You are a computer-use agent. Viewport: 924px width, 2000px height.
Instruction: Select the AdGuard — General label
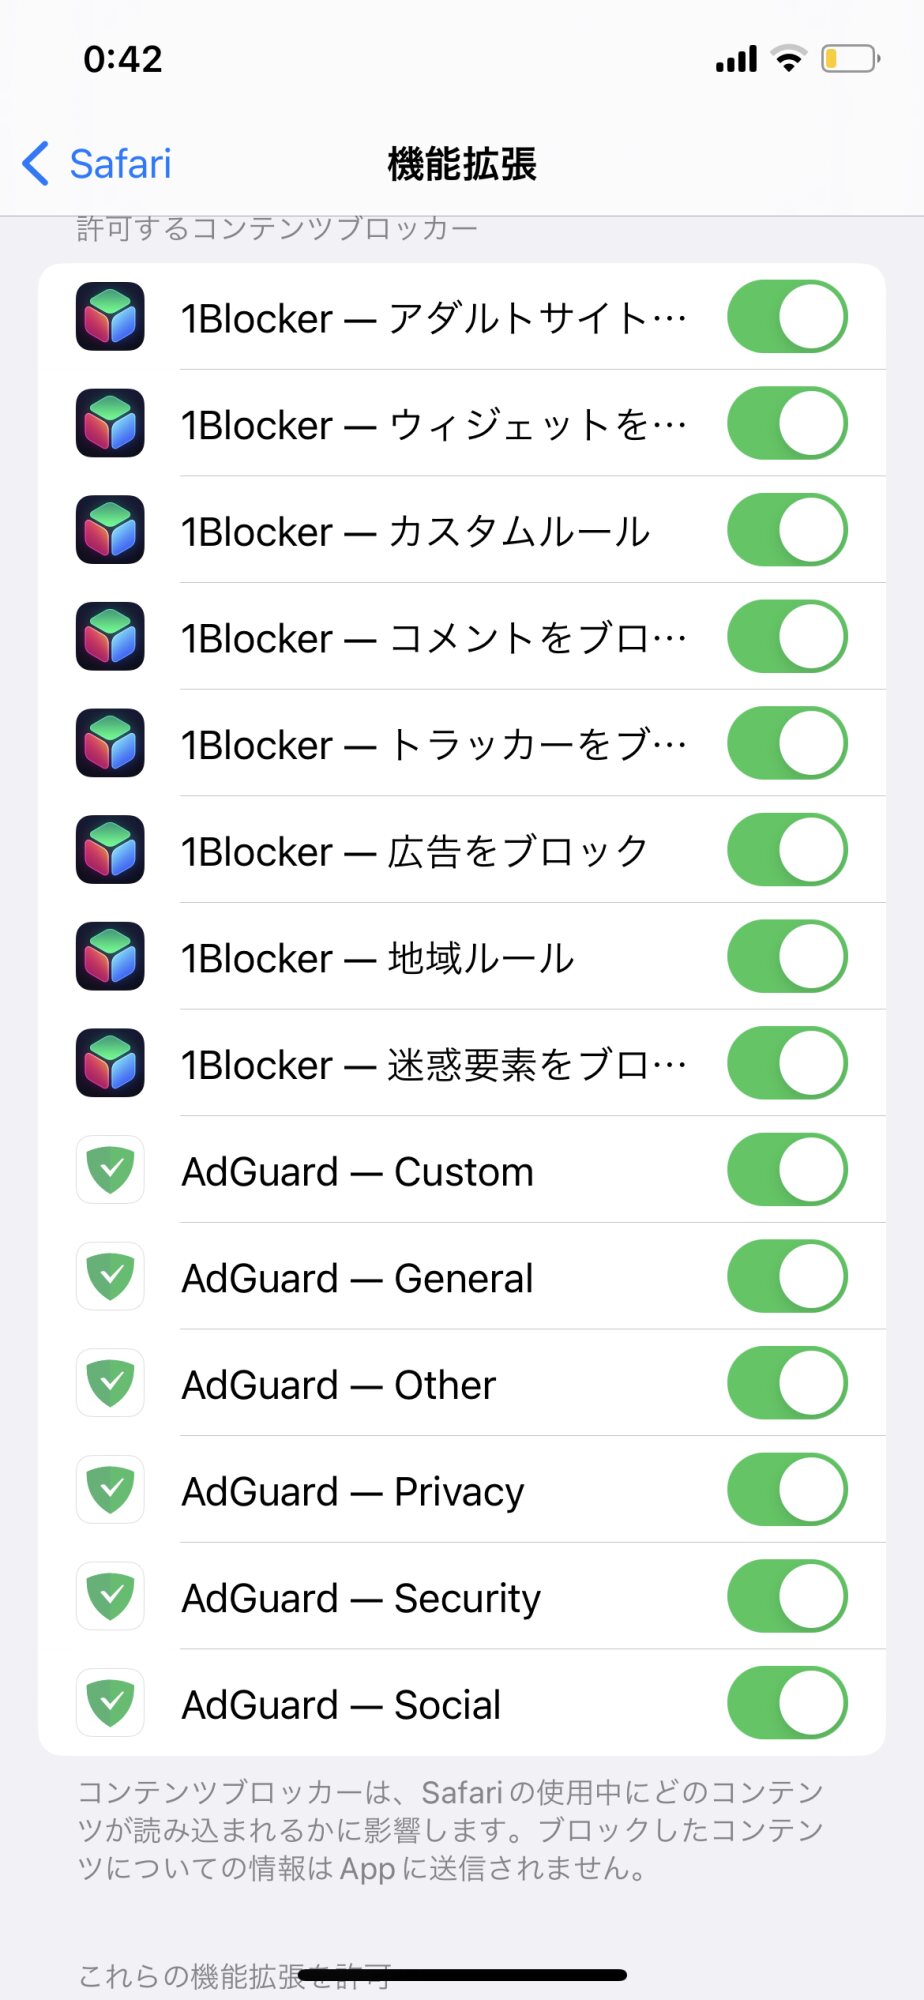357,1278
